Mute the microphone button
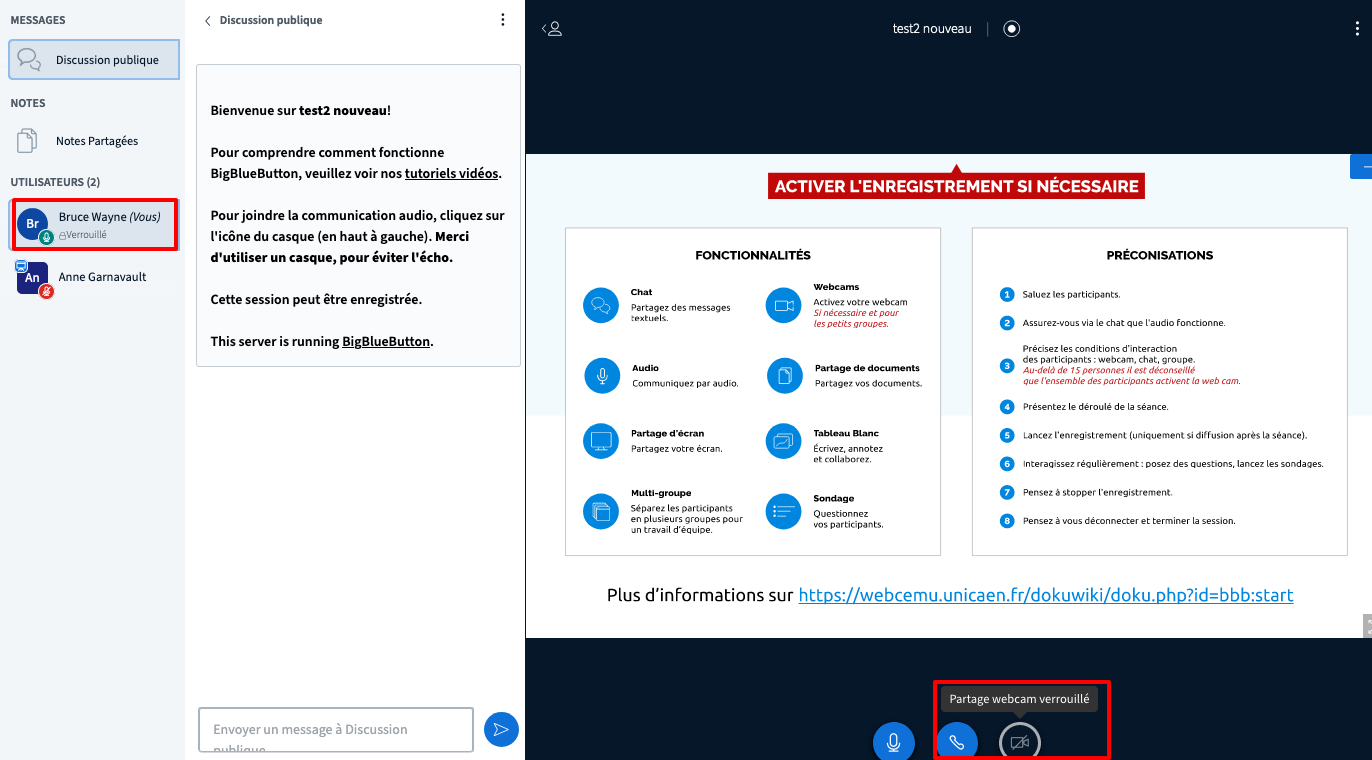The height and width of the screenshot is (760, 1372). click(x=893, y=742)
